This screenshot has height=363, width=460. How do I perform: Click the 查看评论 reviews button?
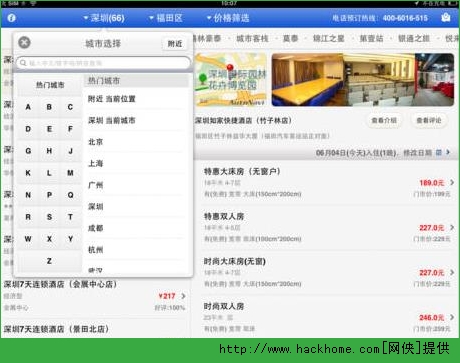[x=429, y=120]
